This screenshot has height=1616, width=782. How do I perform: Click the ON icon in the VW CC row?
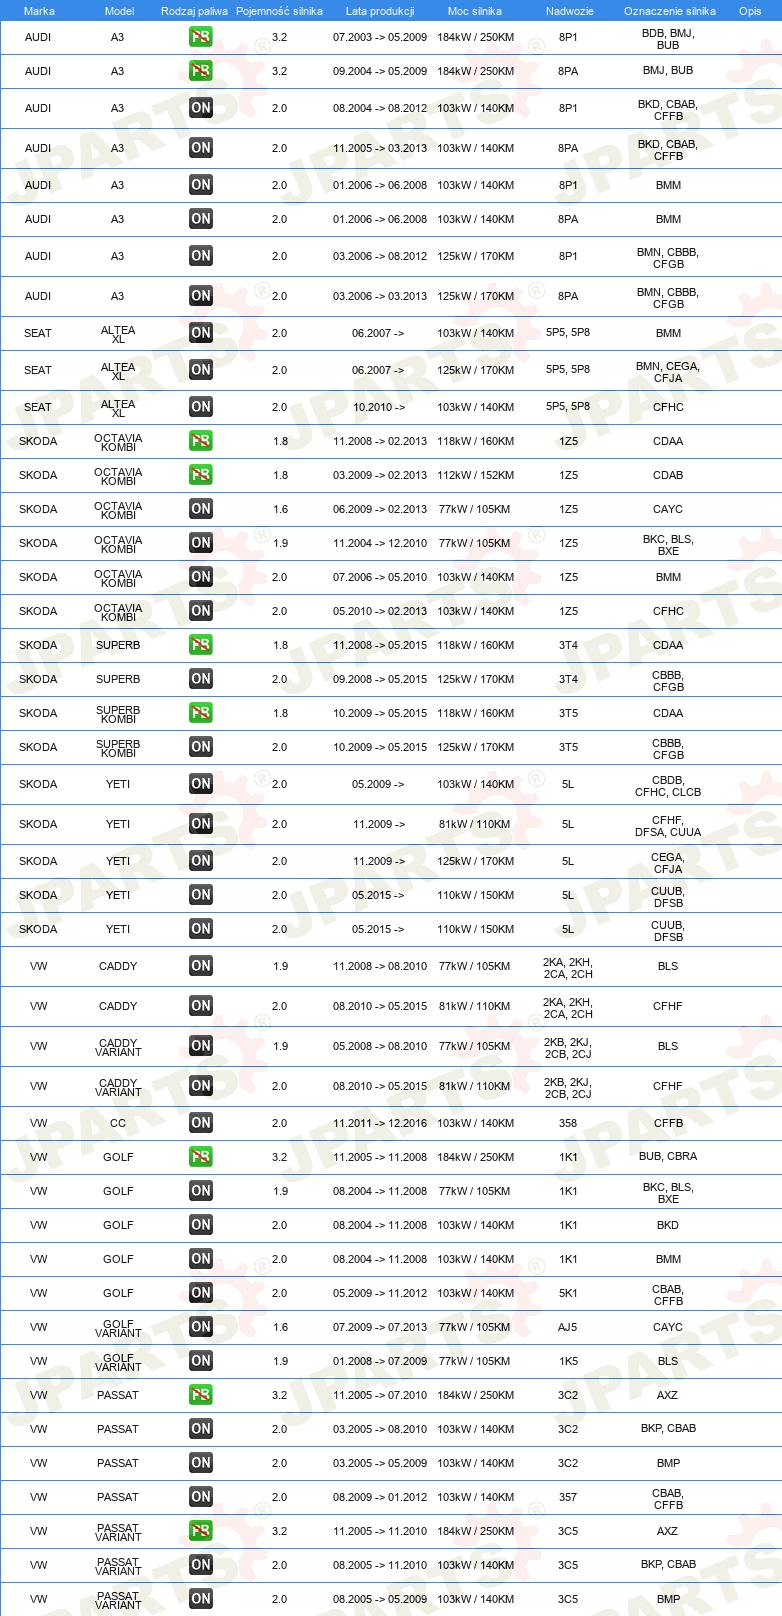(x=201, y=1123)
